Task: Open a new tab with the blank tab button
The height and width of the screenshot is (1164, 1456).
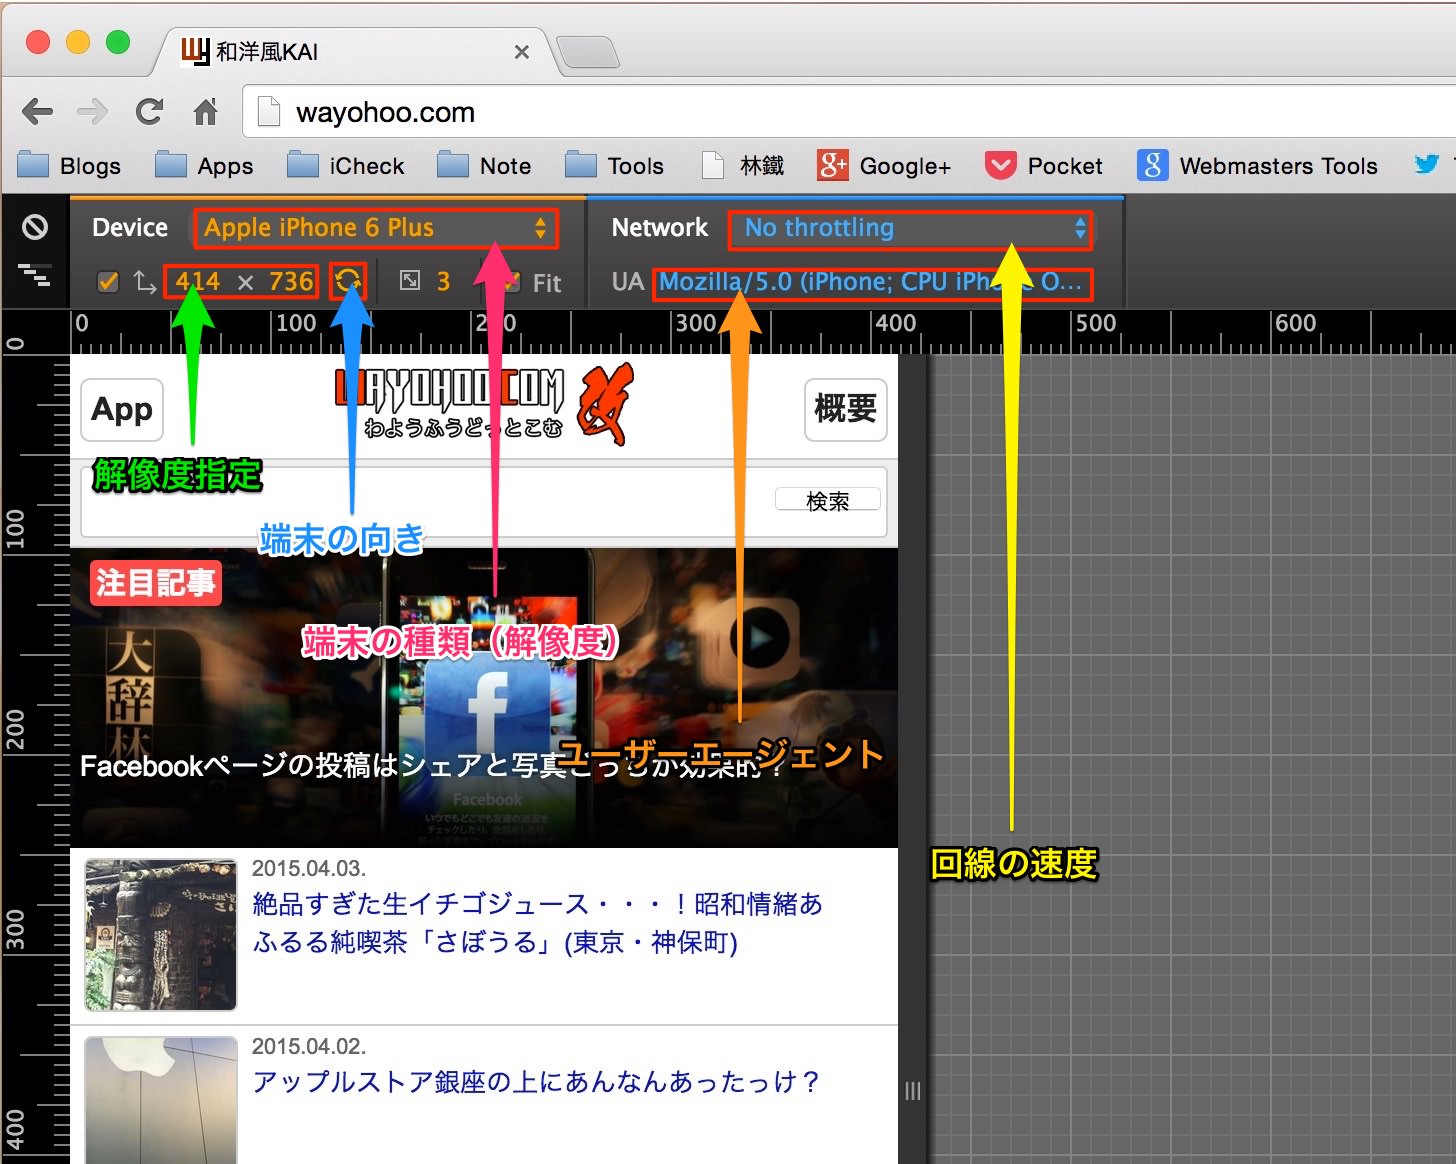Action: point(588,52)
